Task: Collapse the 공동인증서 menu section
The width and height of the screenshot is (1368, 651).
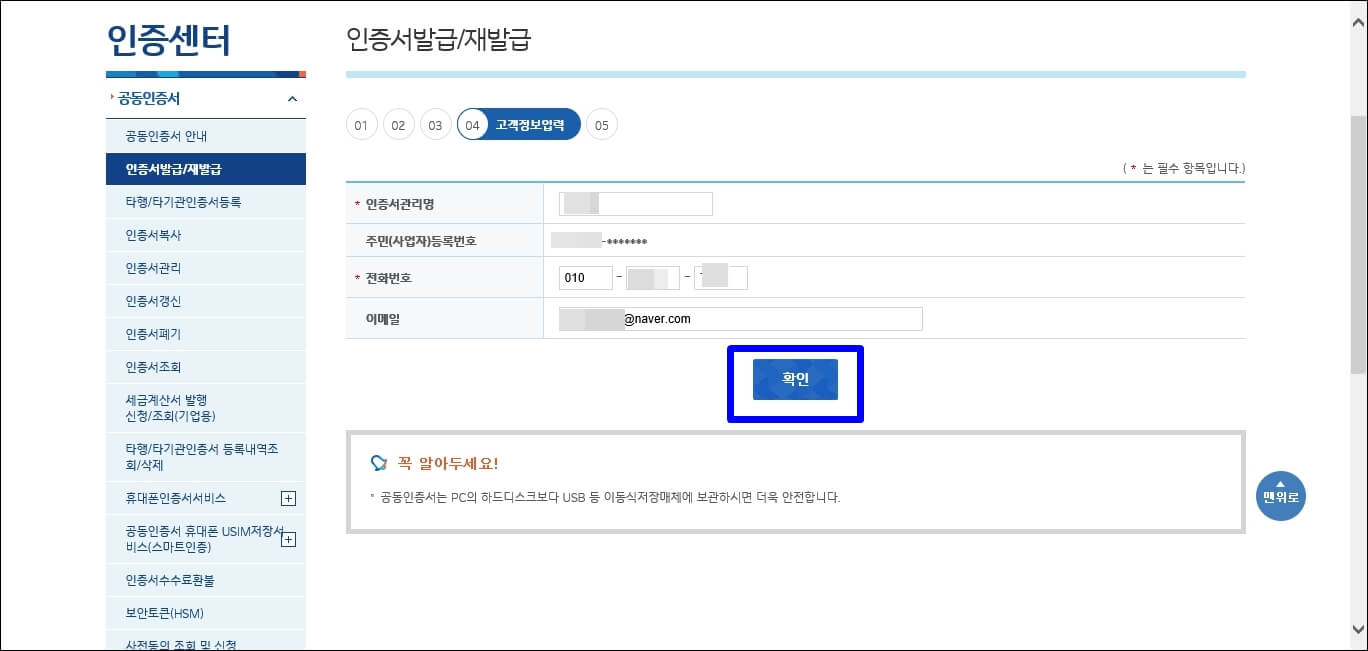Action: point(292,99)
